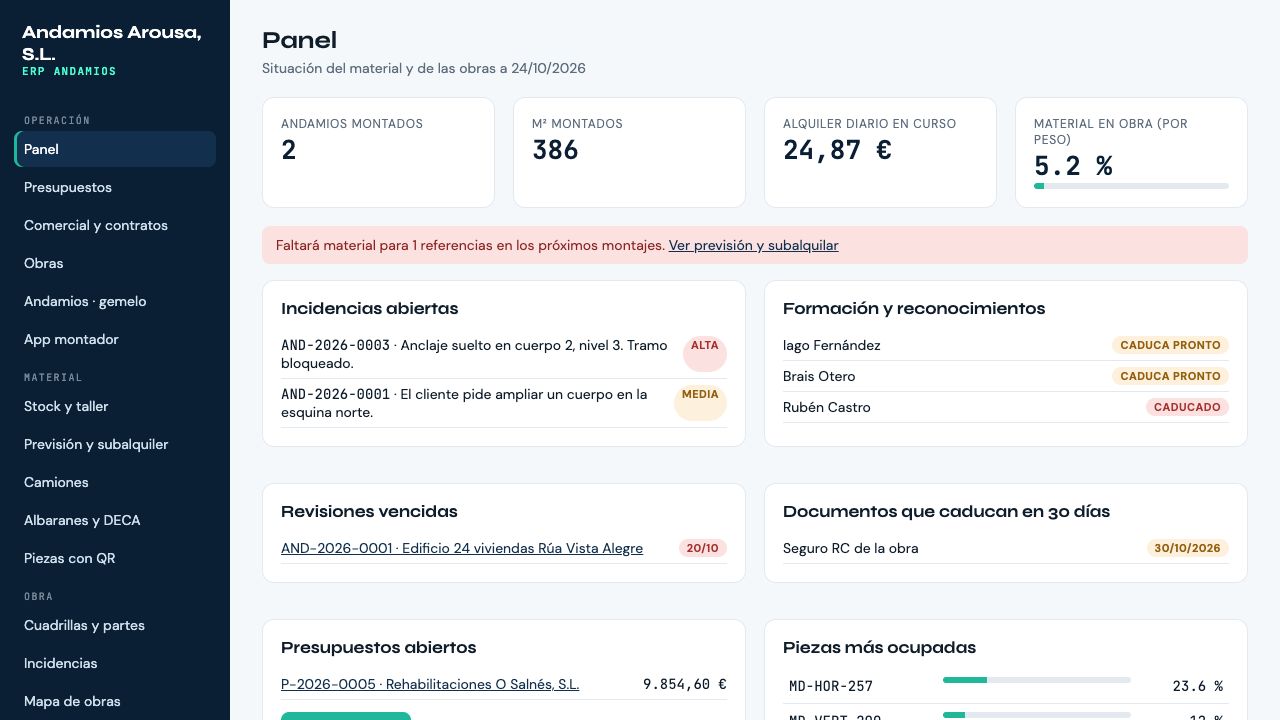Screen dimensions: 1280x720
Task: Go to Camiones in the sidebar
Action: [115, 482]
